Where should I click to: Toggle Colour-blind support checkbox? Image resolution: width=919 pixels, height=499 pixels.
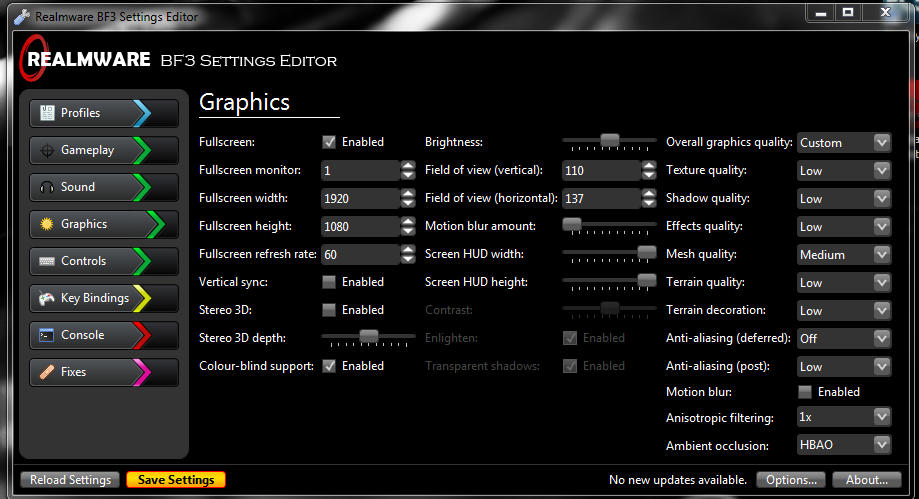pyautogui.click(x=329, y=366)
